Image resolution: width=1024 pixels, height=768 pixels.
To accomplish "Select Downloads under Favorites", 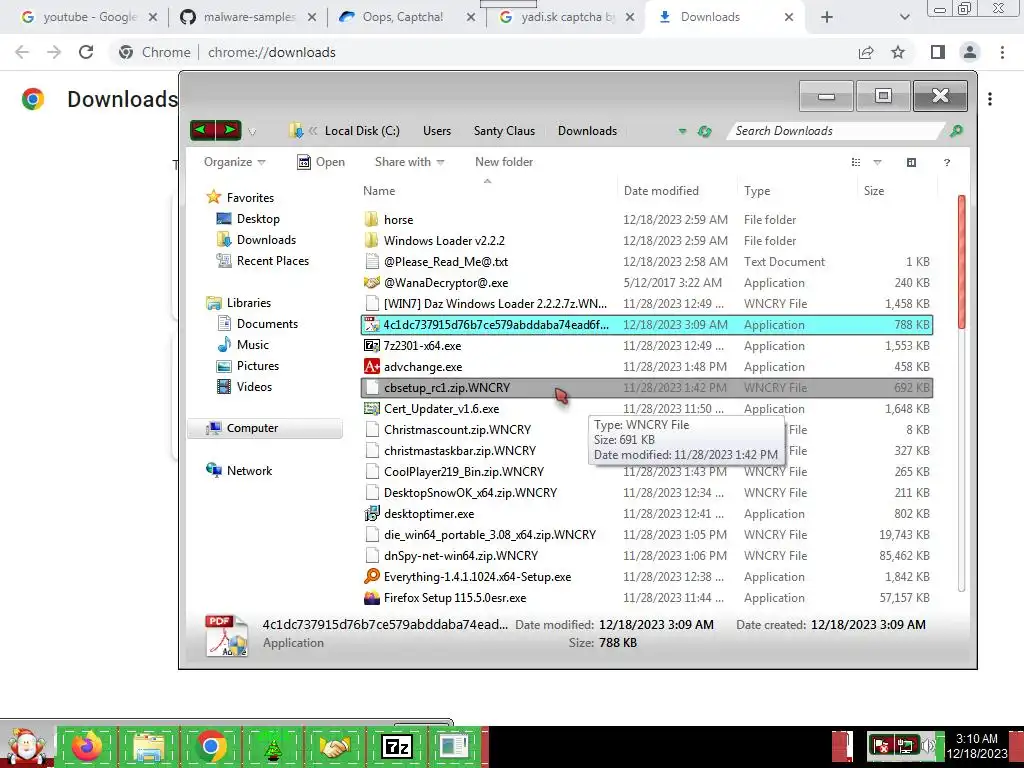I will (255, 240).
